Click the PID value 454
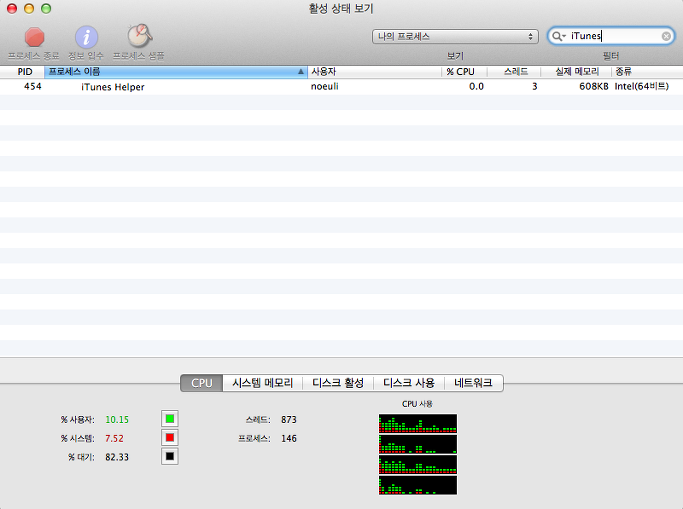Screen dimensions: 683x509 click(x=33, y=87)
